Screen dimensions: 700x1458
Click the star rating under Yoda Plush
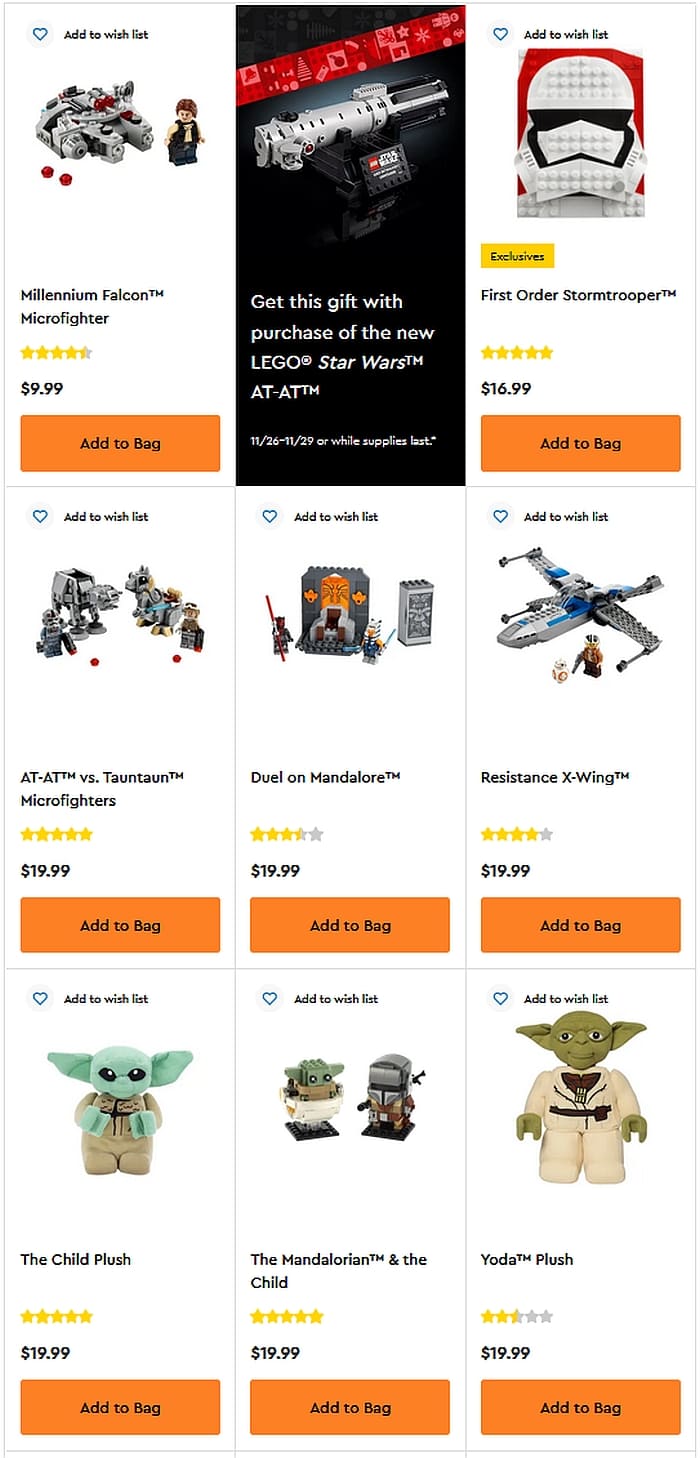pos(517,1316)
